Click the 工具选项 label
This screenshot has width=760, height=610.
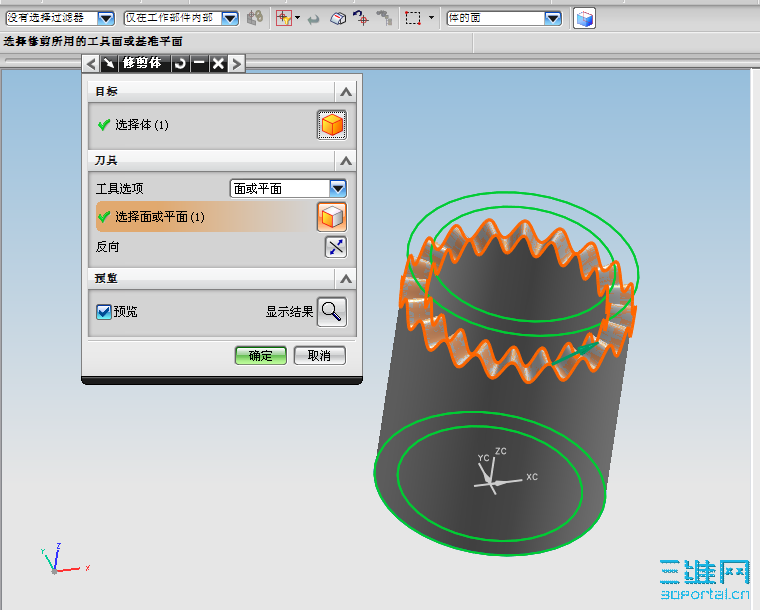pos(119,188)
